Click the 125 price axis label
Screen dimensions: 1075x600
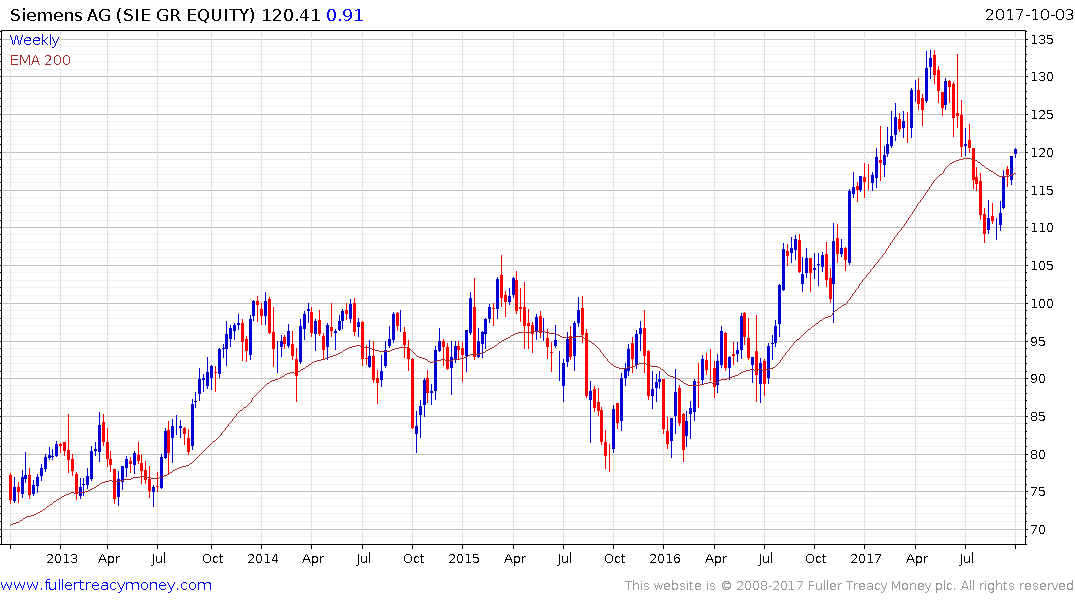coord(1042,115)
